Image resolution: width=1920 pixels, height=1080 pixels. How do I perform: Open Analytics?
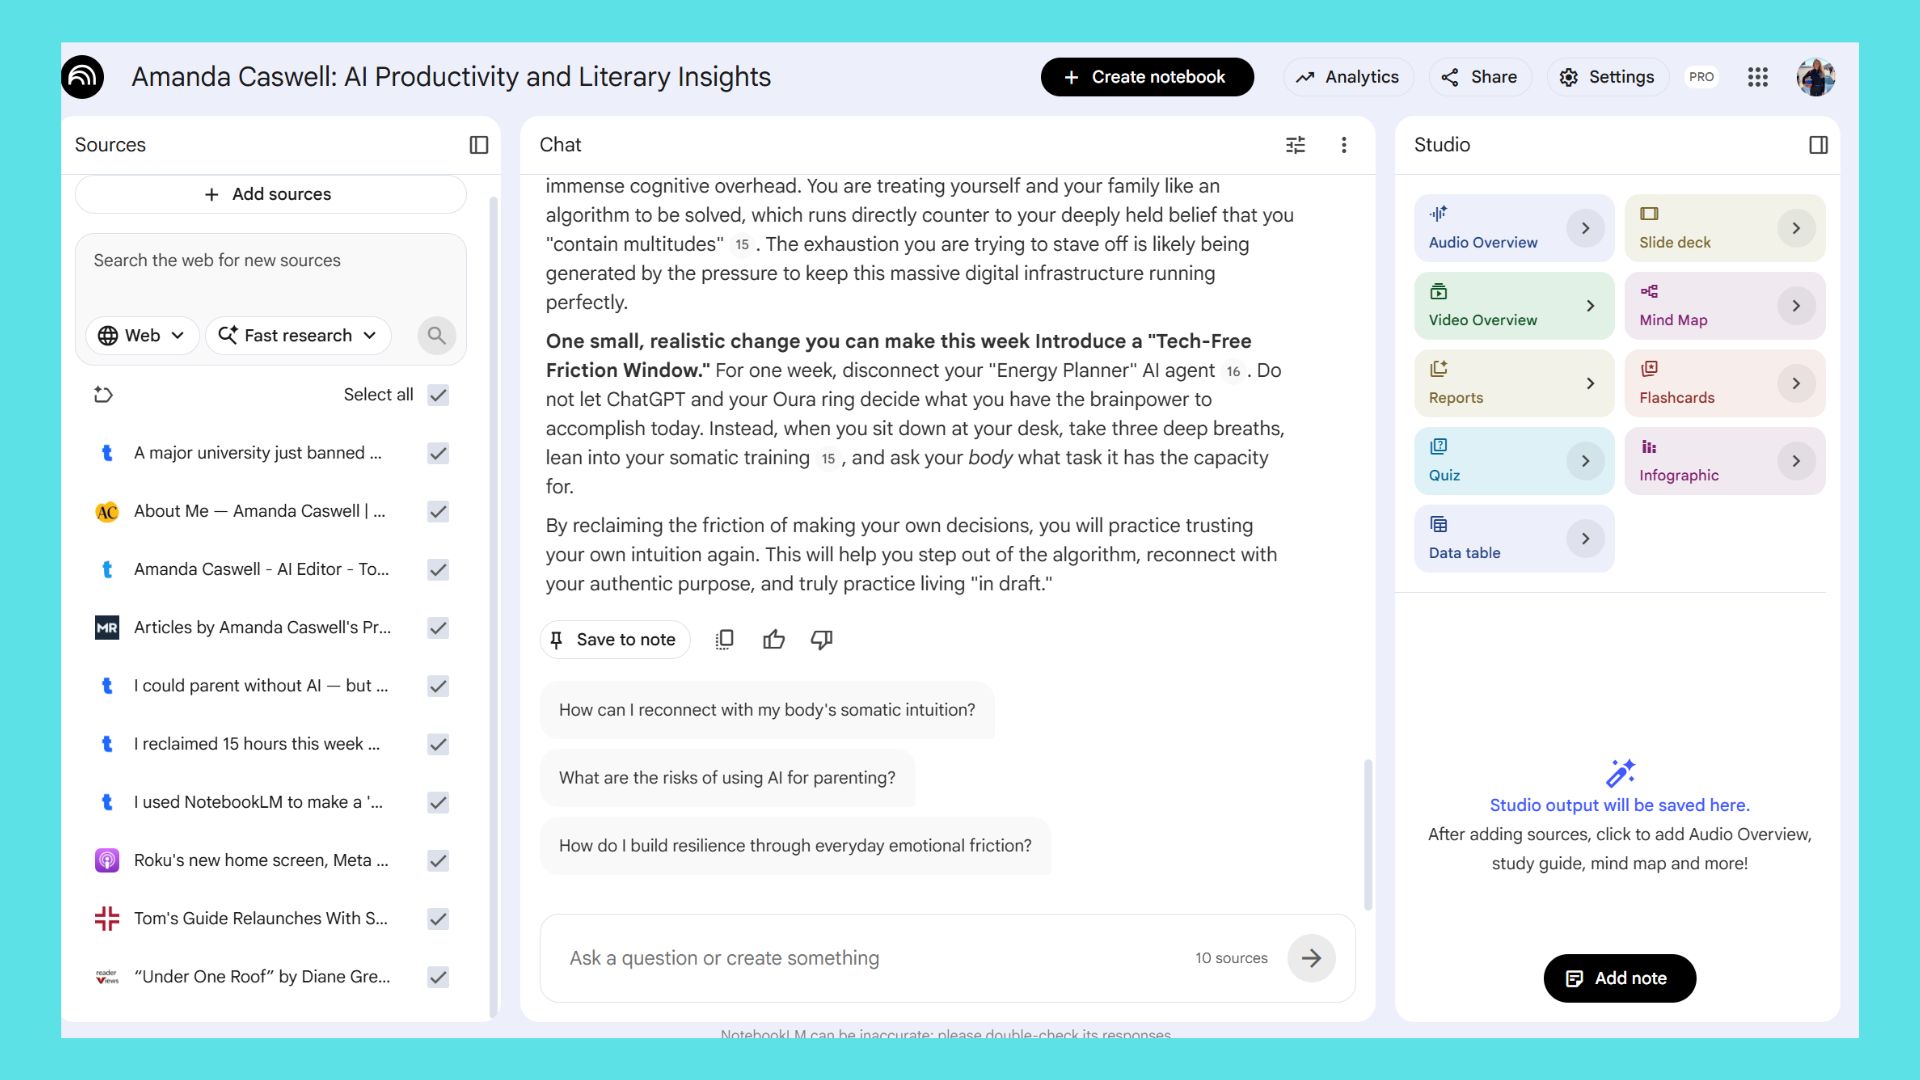[1347, 77]
